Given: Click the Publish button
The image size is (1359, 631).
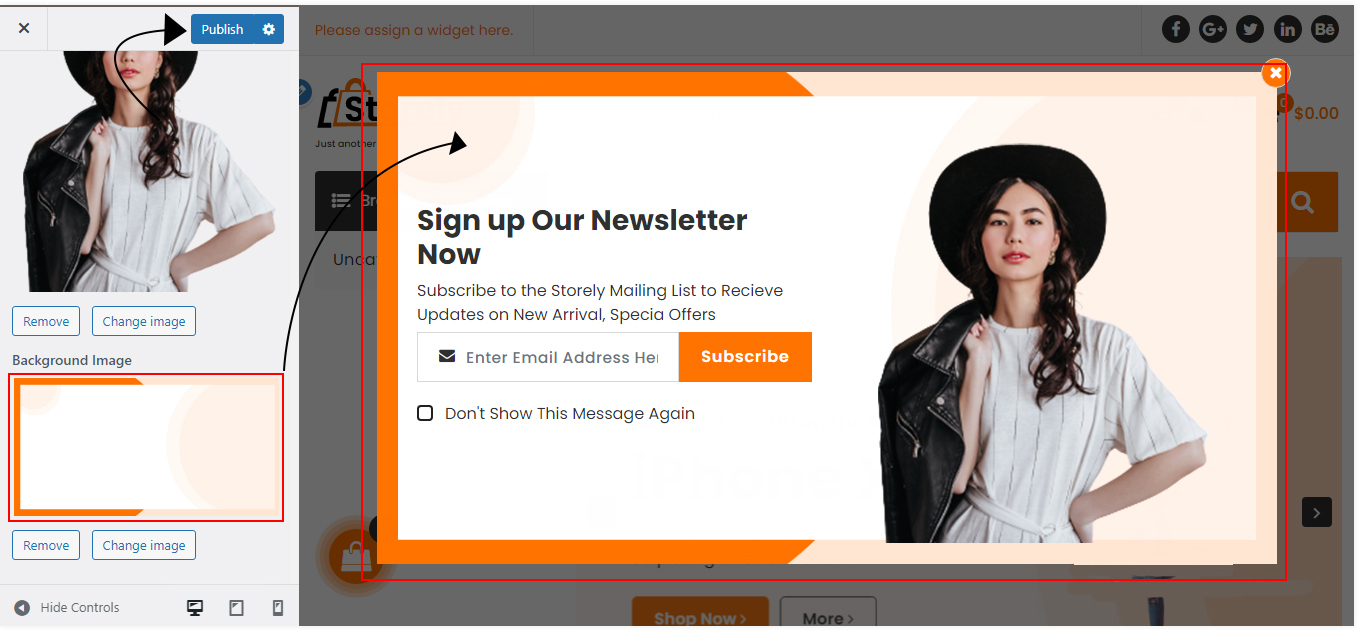Looking at the screenshot, I should point(222,29).
